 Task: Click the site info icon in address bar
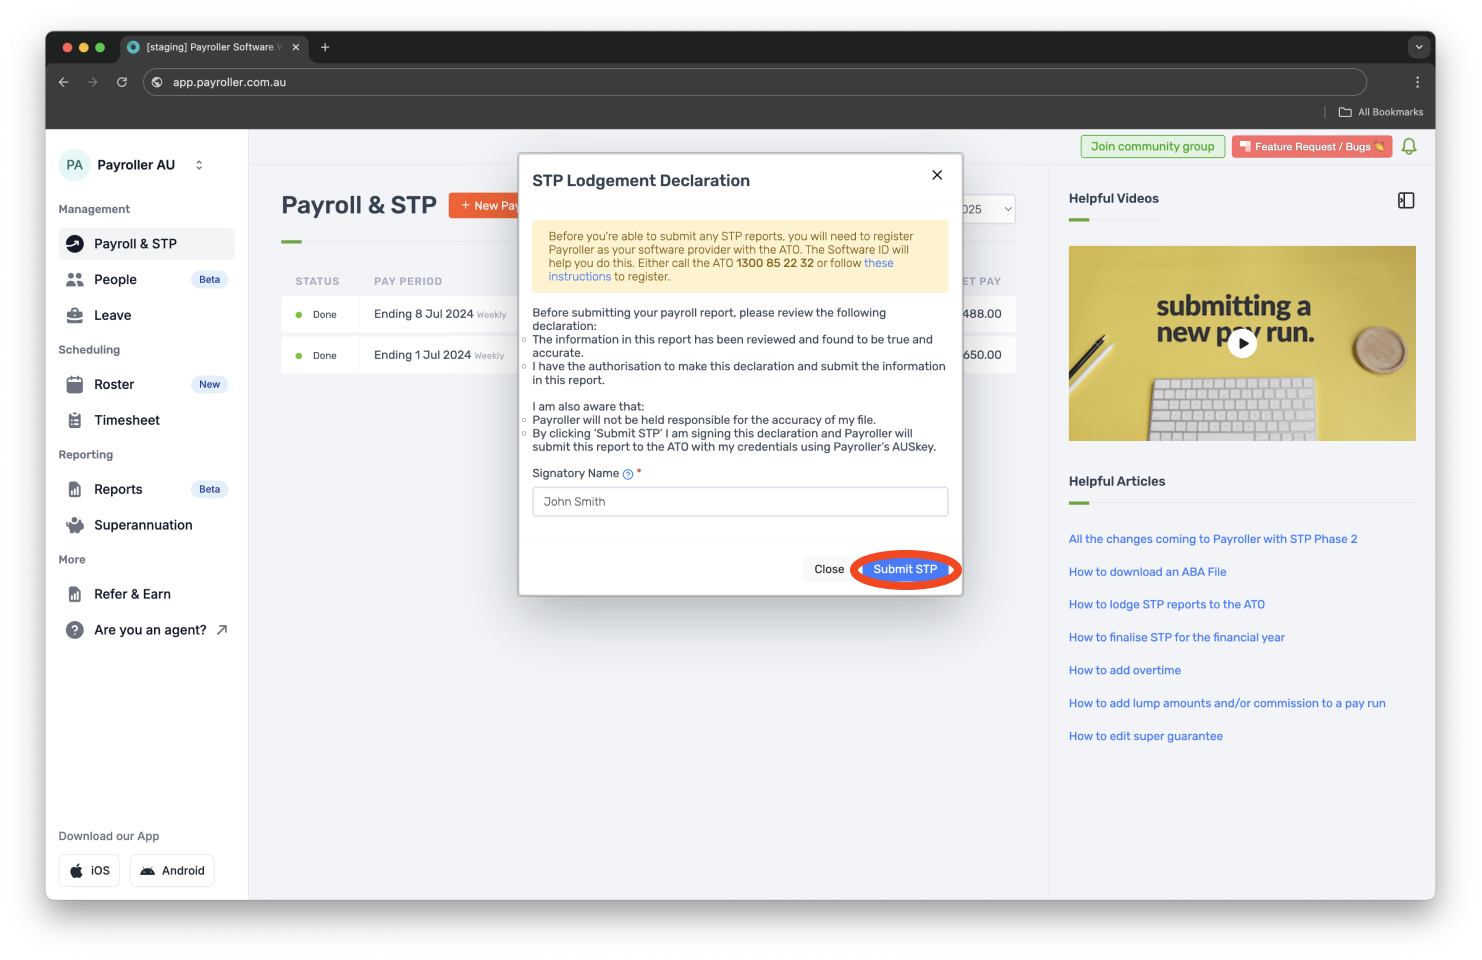tap(157, 82)
